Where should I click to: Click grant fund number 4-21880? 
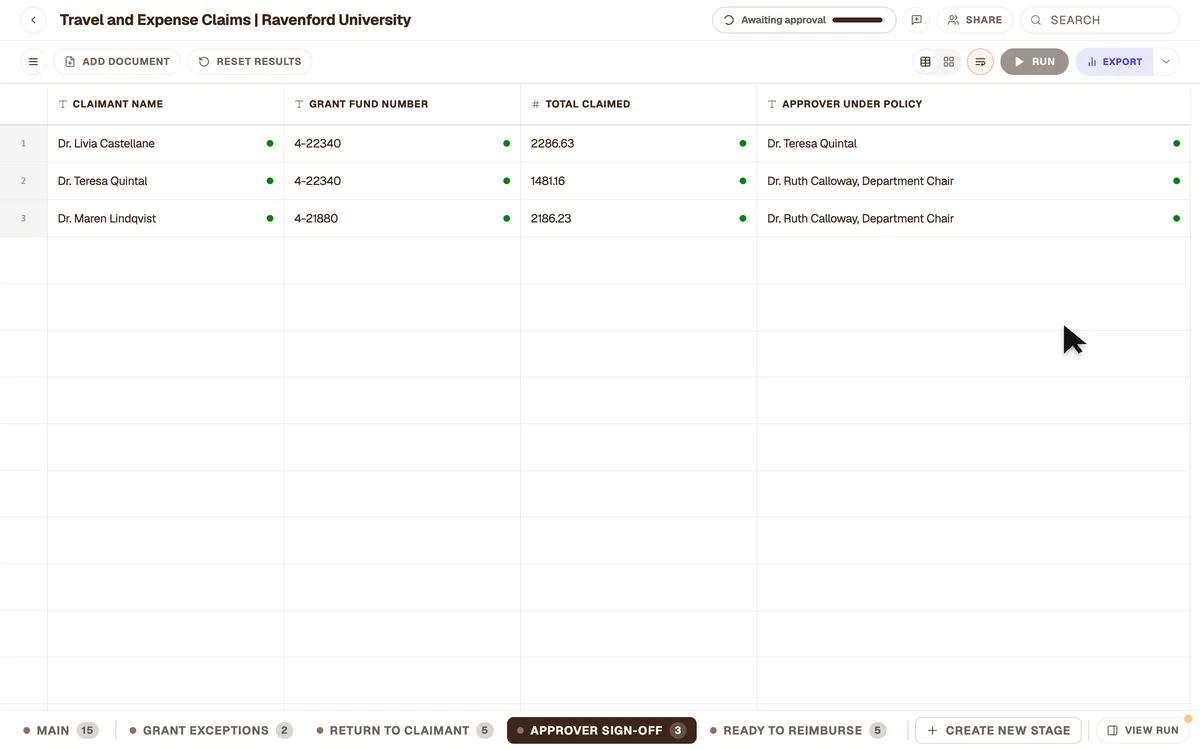click(317, 218)
